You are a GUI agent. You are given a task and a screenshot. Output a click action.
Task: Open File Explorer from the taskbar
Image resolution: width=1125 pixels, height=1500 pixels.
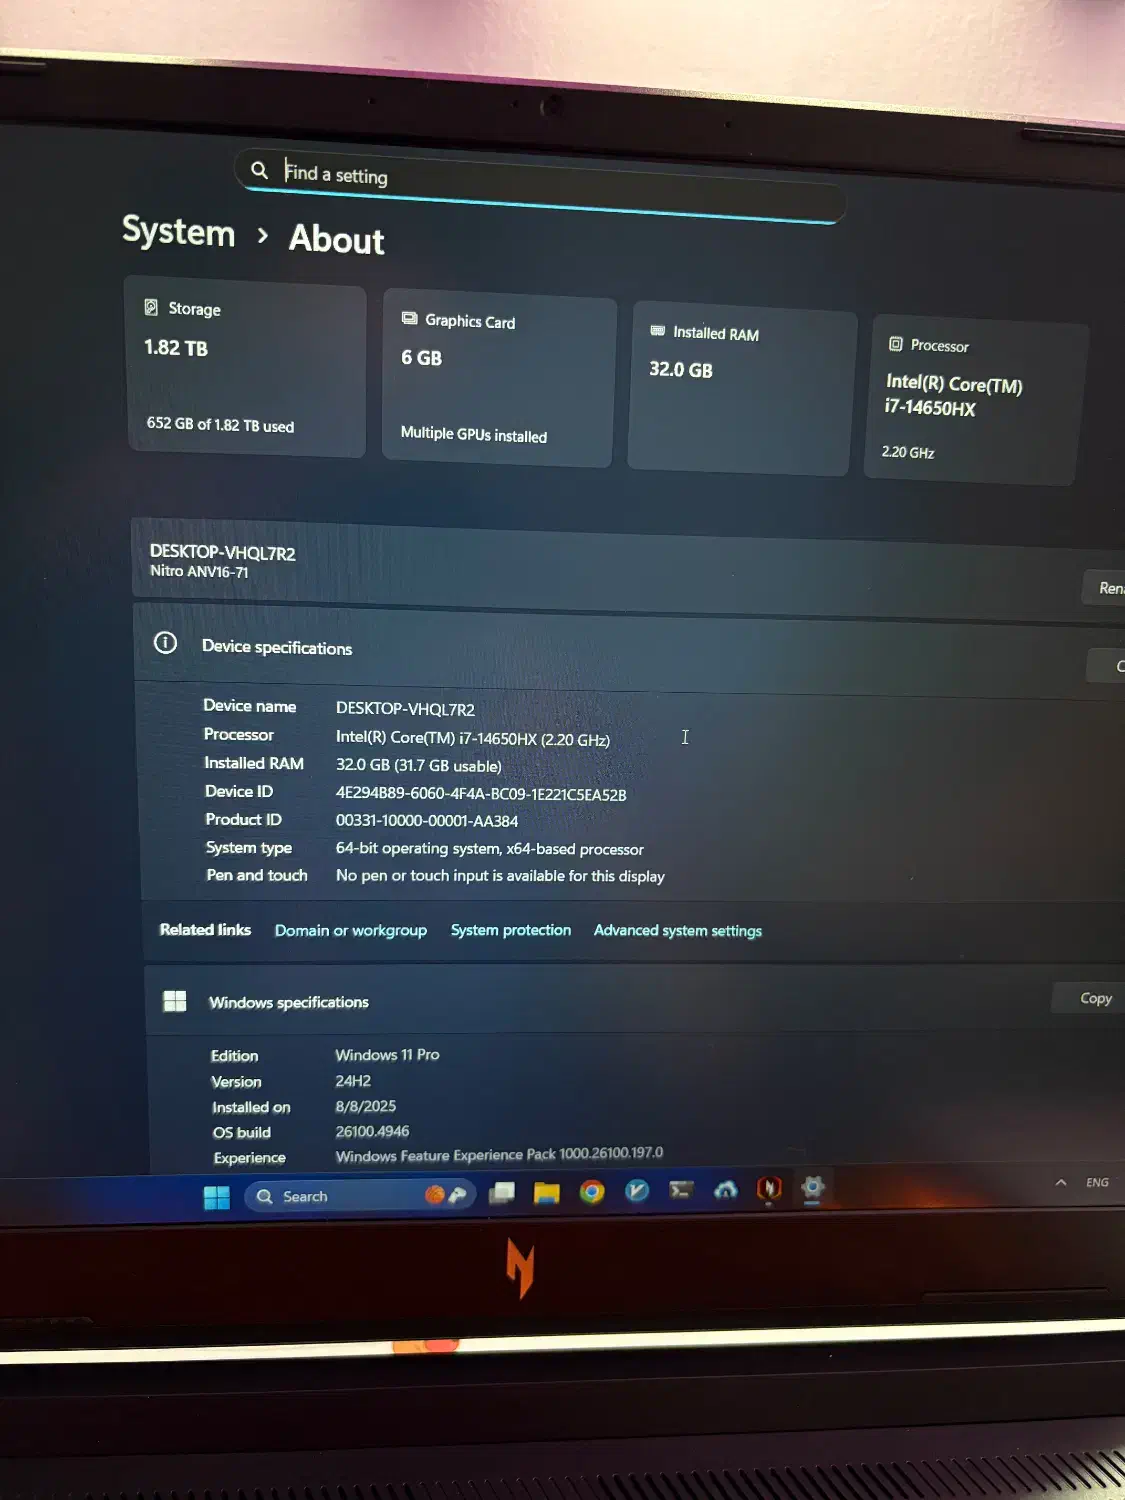[545, 1192]
